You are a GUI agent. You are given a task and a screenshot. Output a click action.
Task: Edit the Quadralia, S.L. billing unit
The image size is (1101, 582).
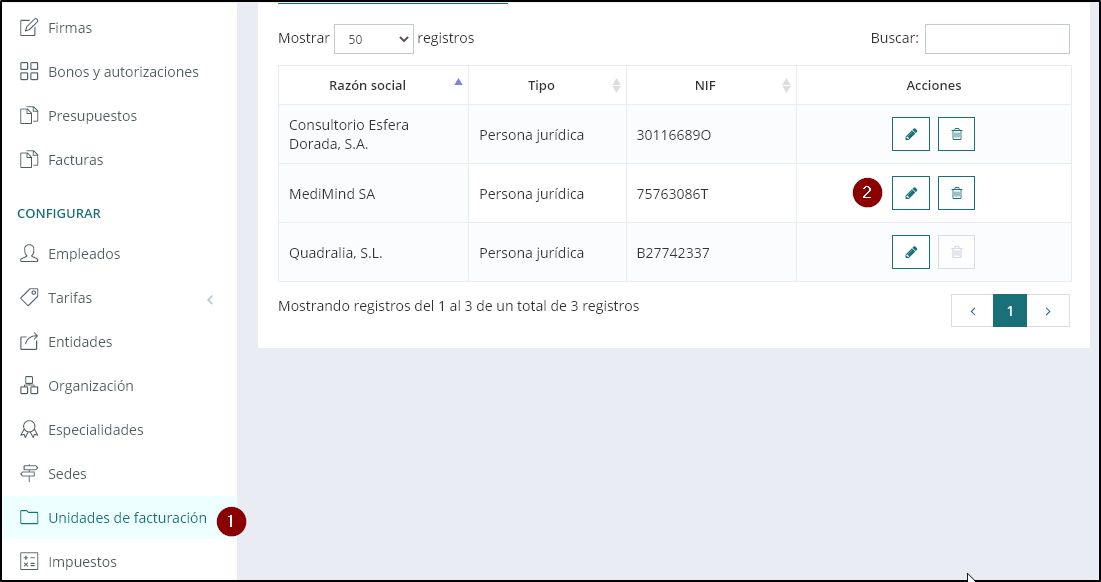point(910,252)
